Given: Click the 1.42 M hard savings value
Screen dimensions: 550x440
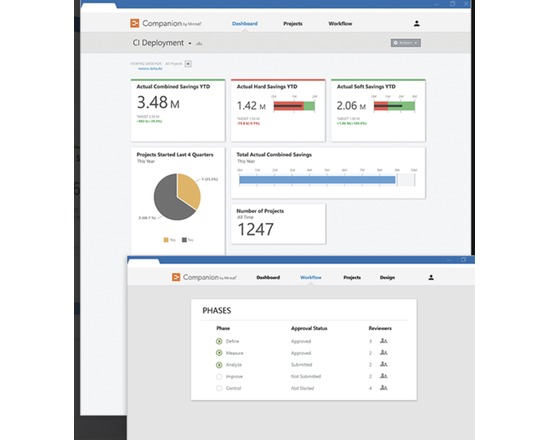Looking at the screenshot, I should pos(251,106).
